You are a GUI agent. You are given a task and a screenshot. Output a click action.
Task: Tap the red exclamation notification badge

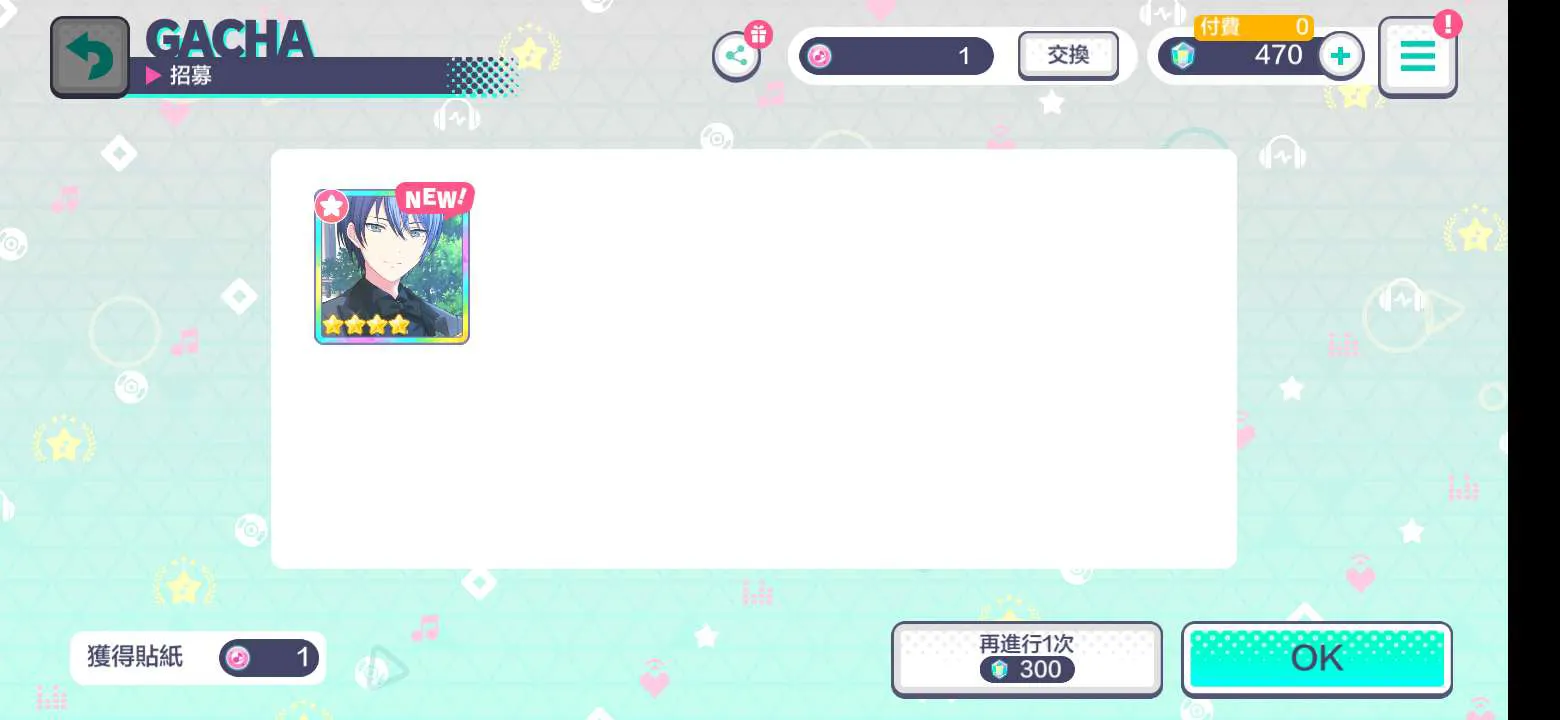coord(1447,24)
